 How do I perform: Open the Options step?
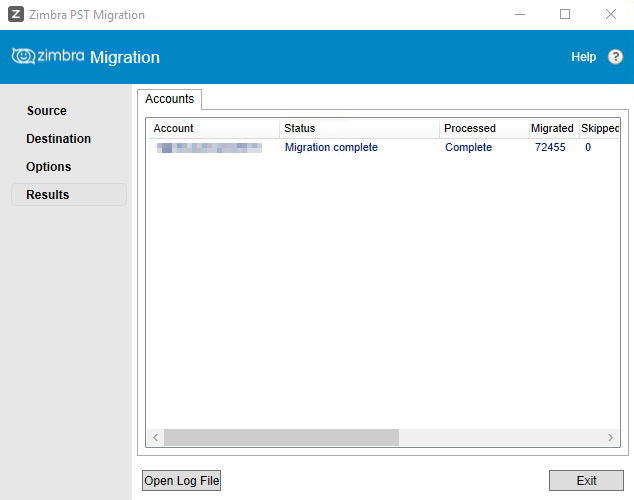click(49, 167)
